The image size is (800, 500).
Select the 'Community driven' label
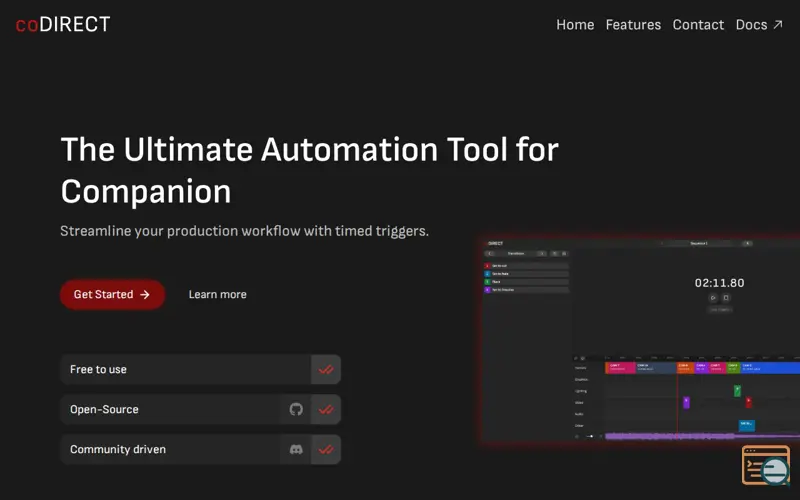[x=118, y=449]
